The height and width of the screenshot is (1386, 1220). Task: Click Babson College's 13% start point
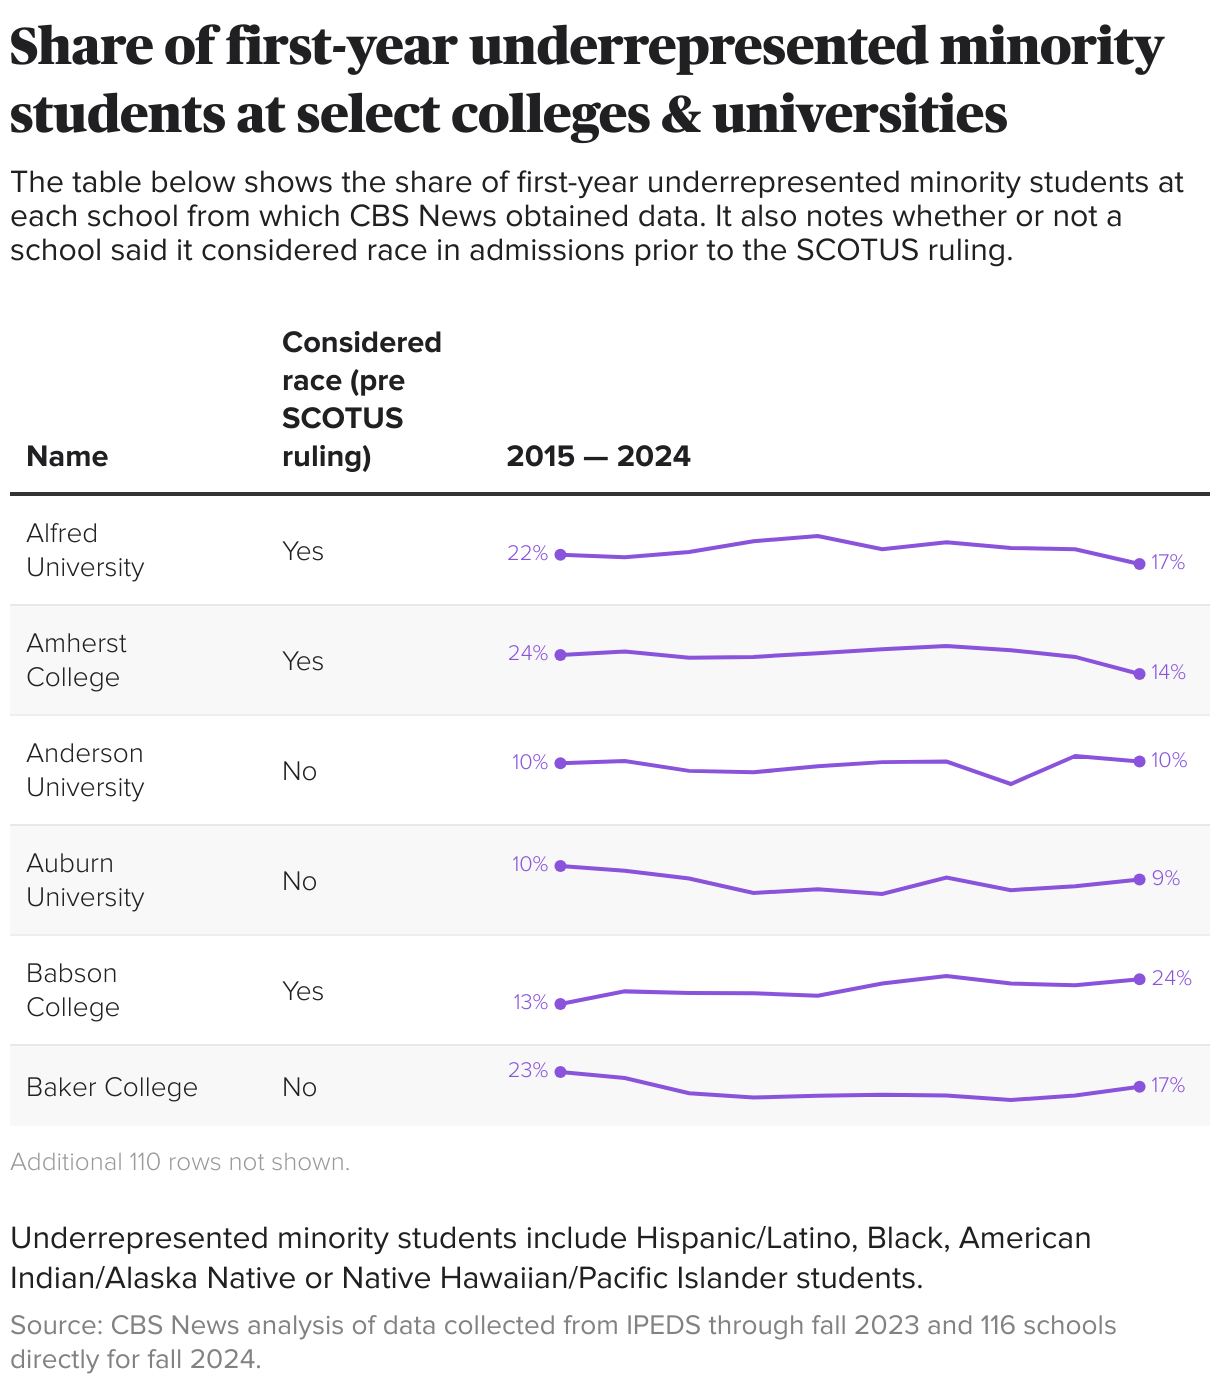pos(560,1004)
